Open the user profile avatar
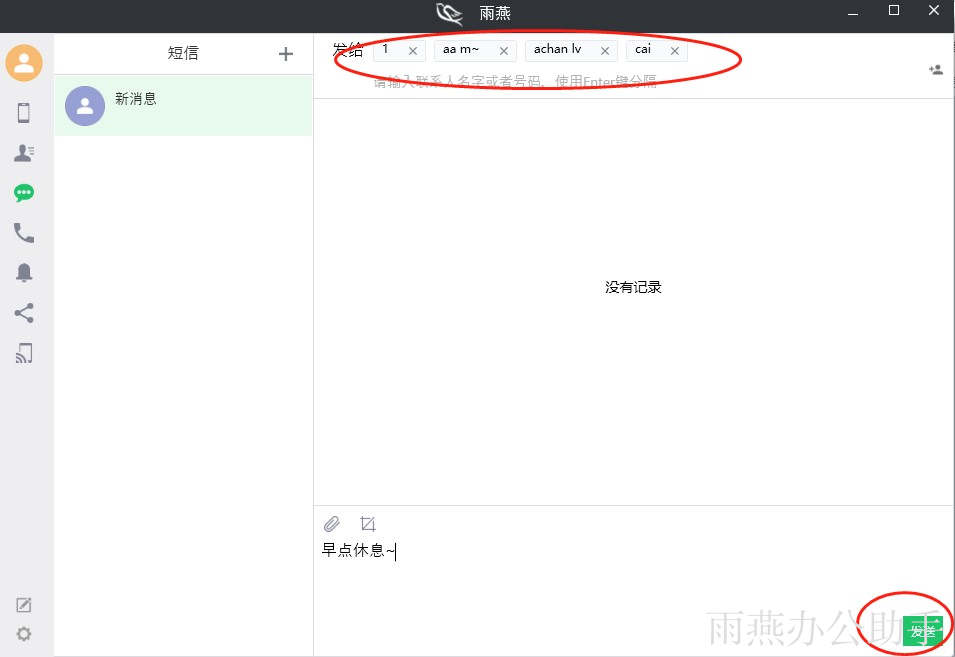Screen dimensions: 955x657 point(24,63)
